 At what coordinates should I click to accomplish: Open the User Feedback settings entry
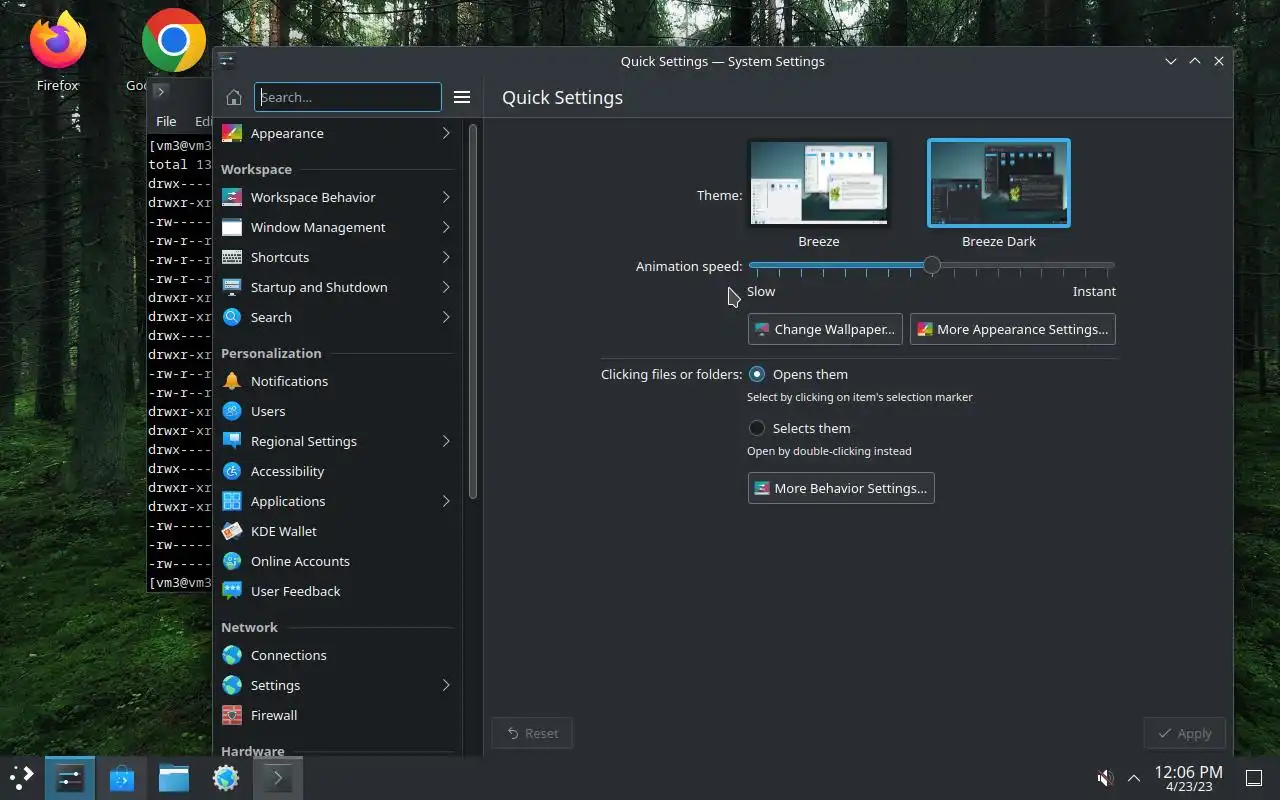(337, 591)
